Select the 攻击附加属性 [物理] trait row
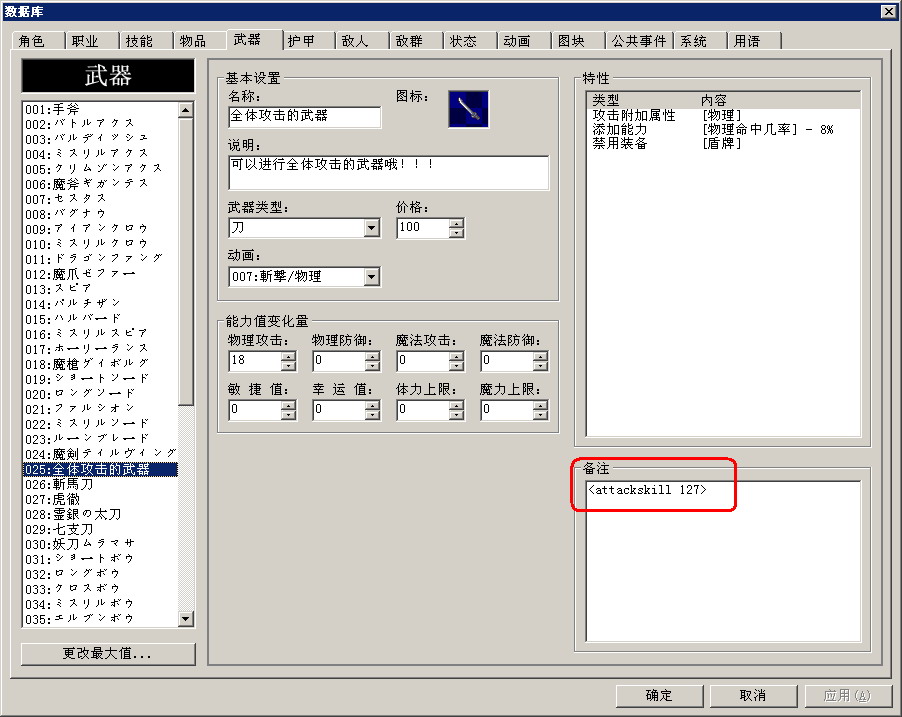Image resolution: width=902 pixels, height=717 pixels. (x=723, y=115)
